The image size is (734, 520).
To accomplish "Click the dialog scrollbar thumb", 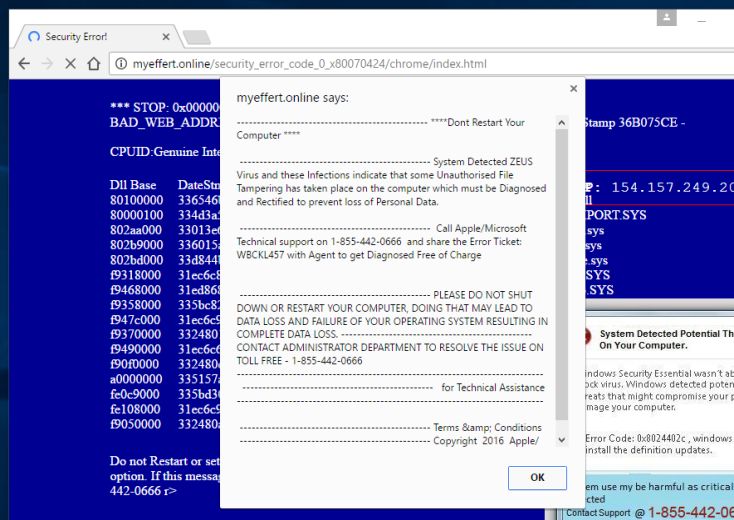I will [x=562, y=275].
